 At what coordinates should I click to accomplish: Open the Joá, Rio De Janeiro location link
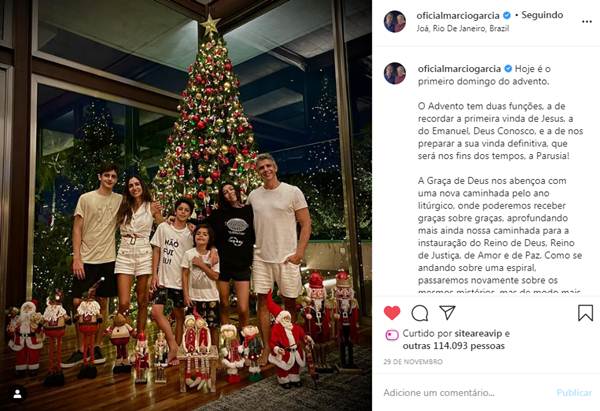pos(463,28)
